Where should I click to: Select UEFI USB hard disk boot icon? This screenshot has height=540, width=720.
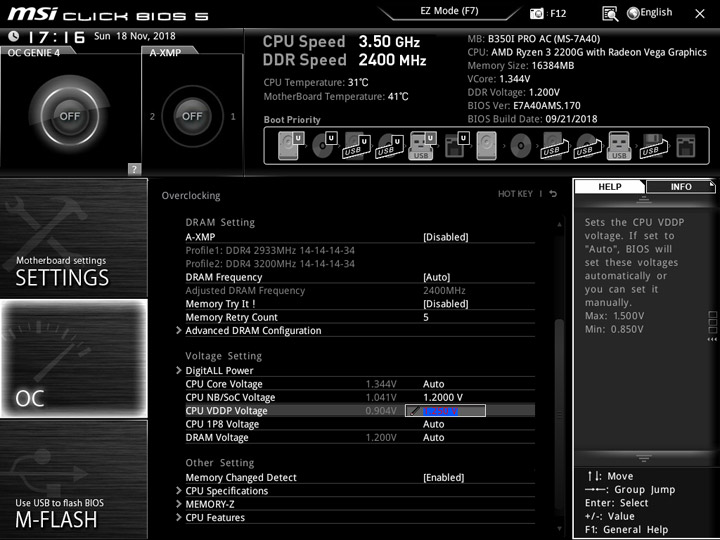(356, 146)
